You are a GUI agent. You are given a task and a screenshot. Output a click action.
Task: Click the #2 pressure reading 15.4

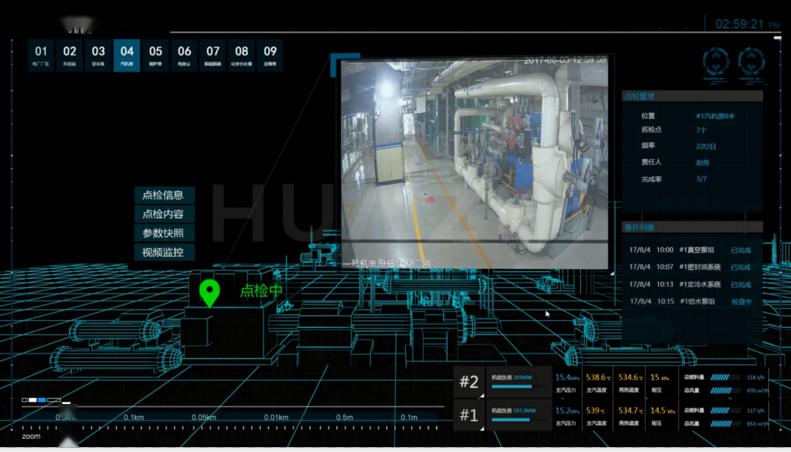(x=567, y=377)
